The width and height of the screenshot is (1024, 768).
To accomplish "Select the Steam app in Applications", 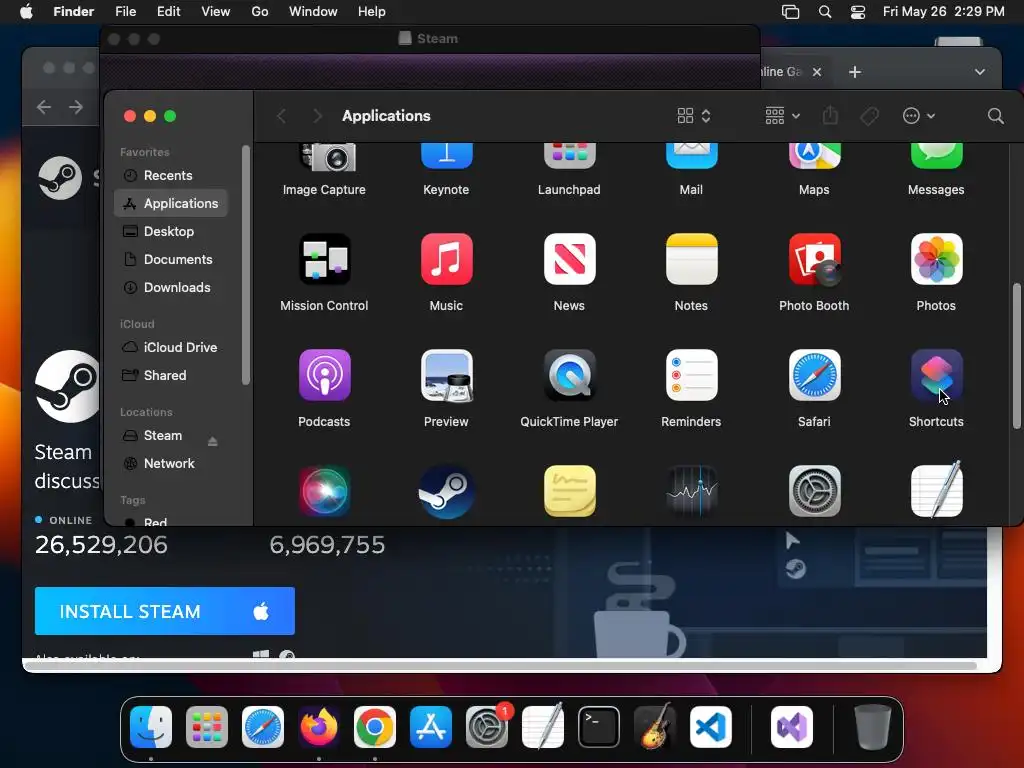I will coord(447,491).
